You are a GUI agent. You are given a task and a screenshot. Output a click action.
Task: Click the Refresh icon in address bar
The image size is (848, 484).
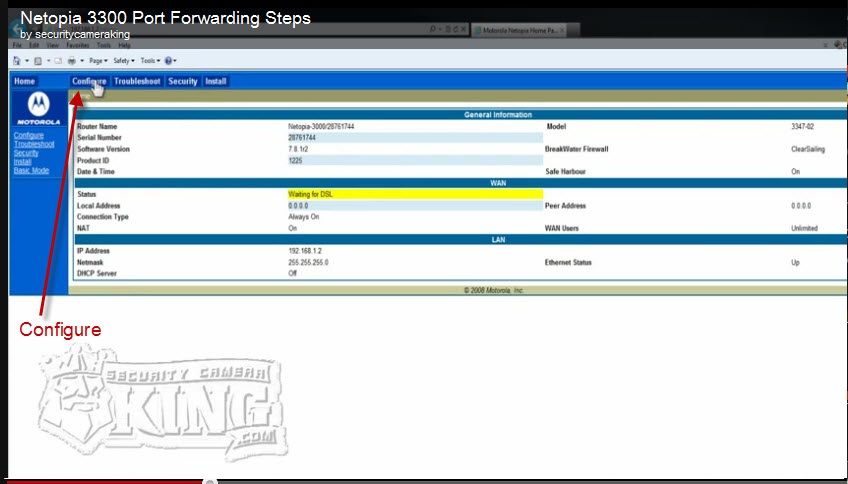(455, 29)
